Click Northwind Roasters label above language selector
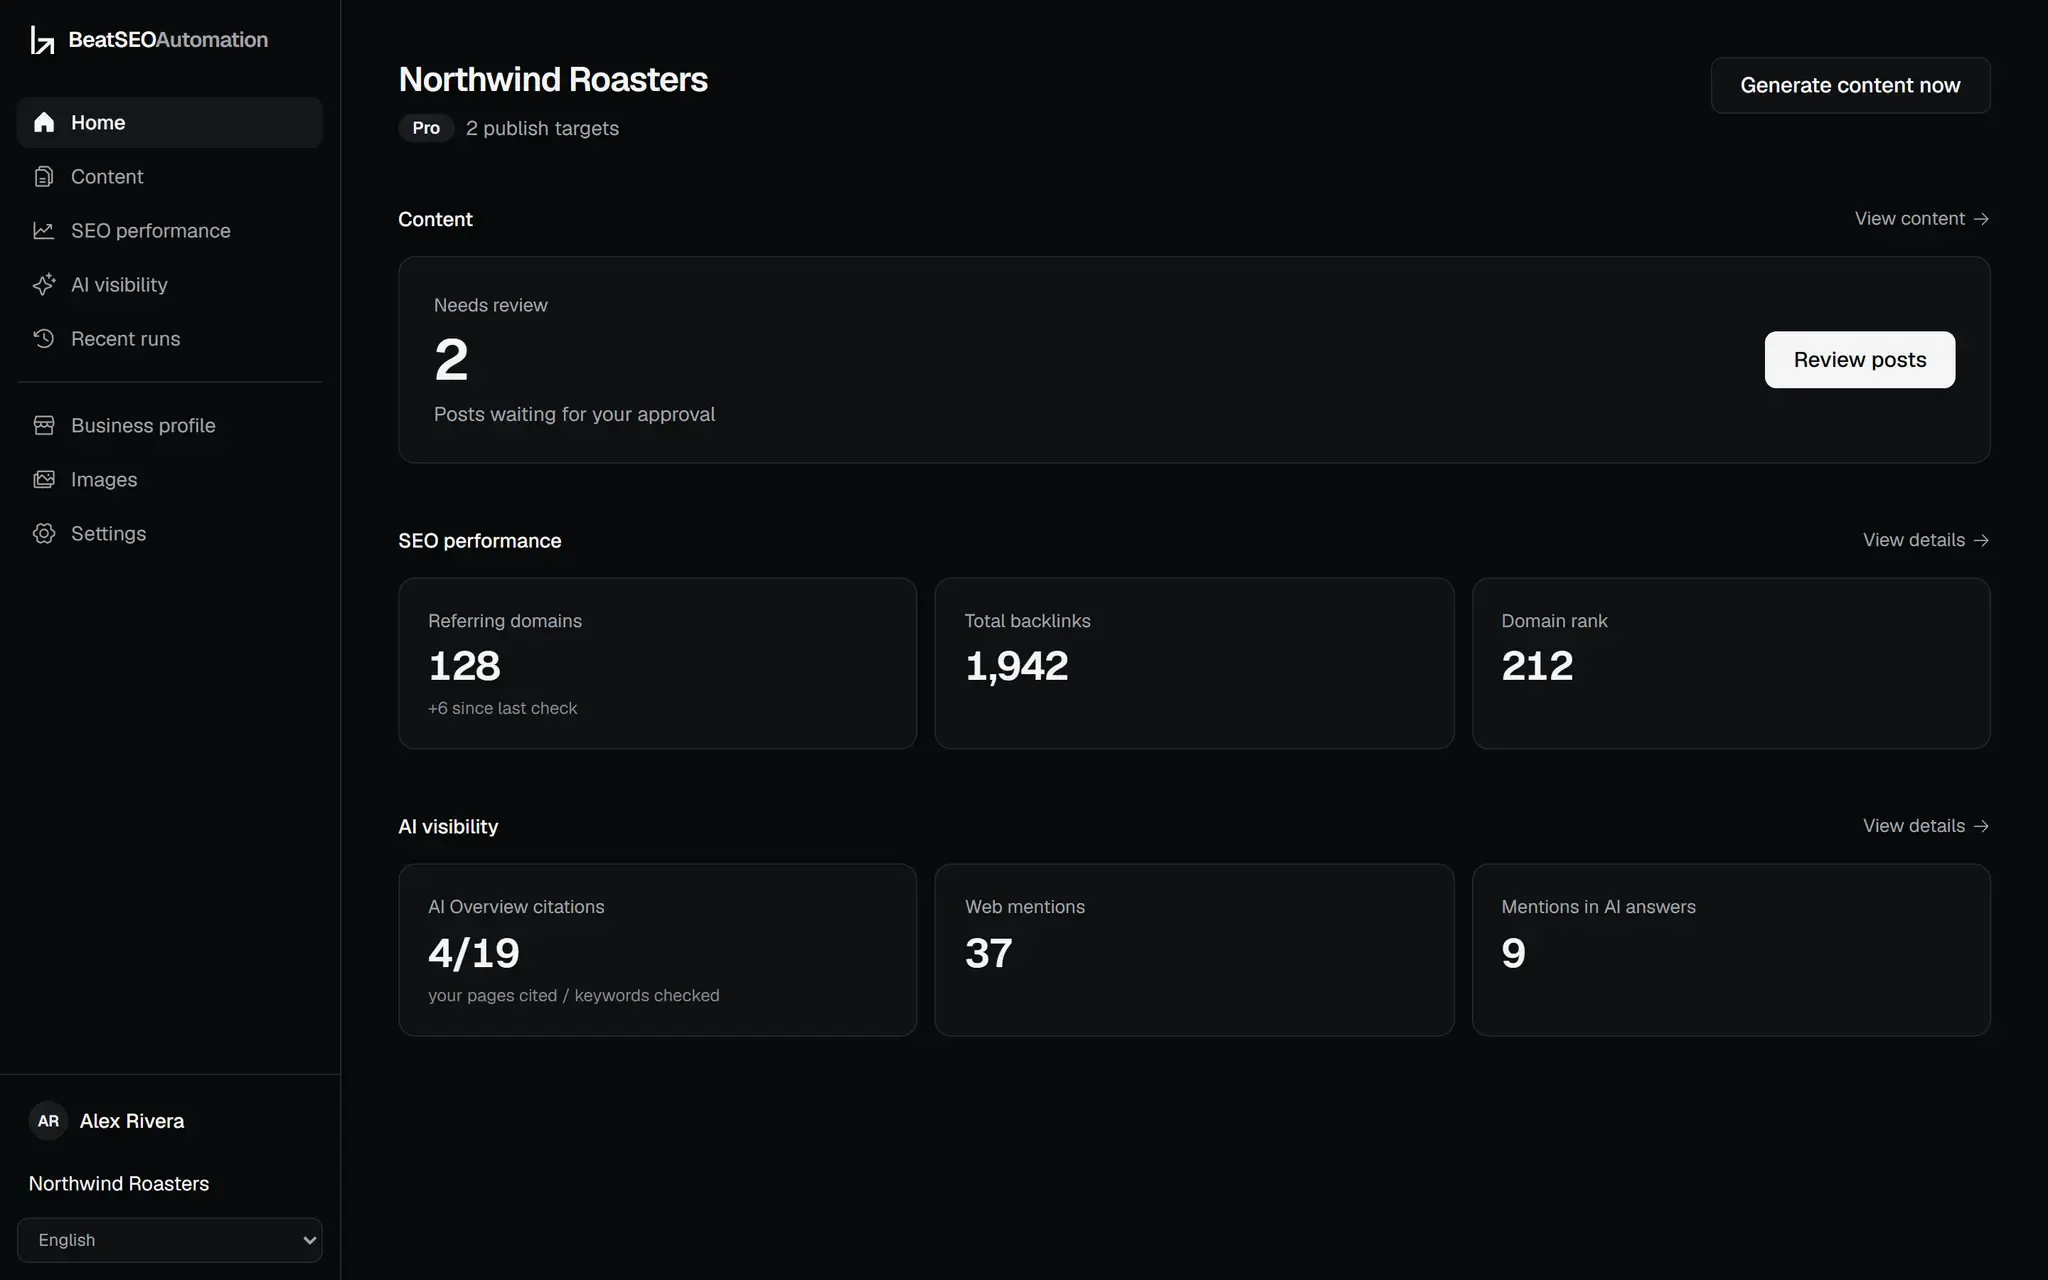2048x1280 pixels. pyautogui.click(x=119, y=1184)
